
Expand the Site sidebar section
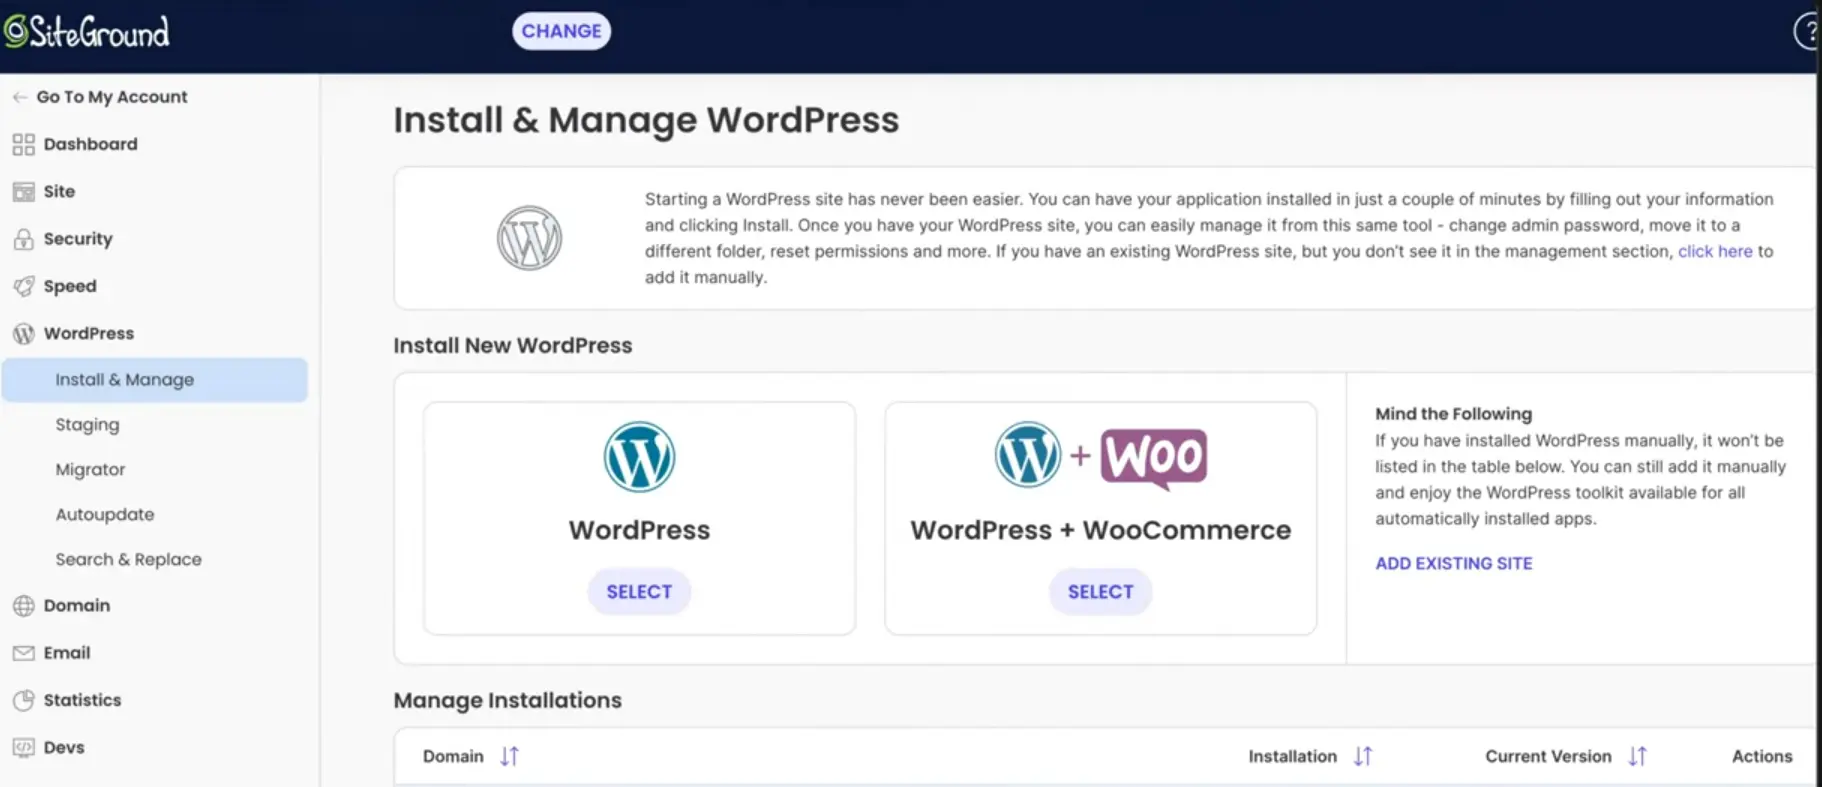pyautogui.click(x=59, y=192)
